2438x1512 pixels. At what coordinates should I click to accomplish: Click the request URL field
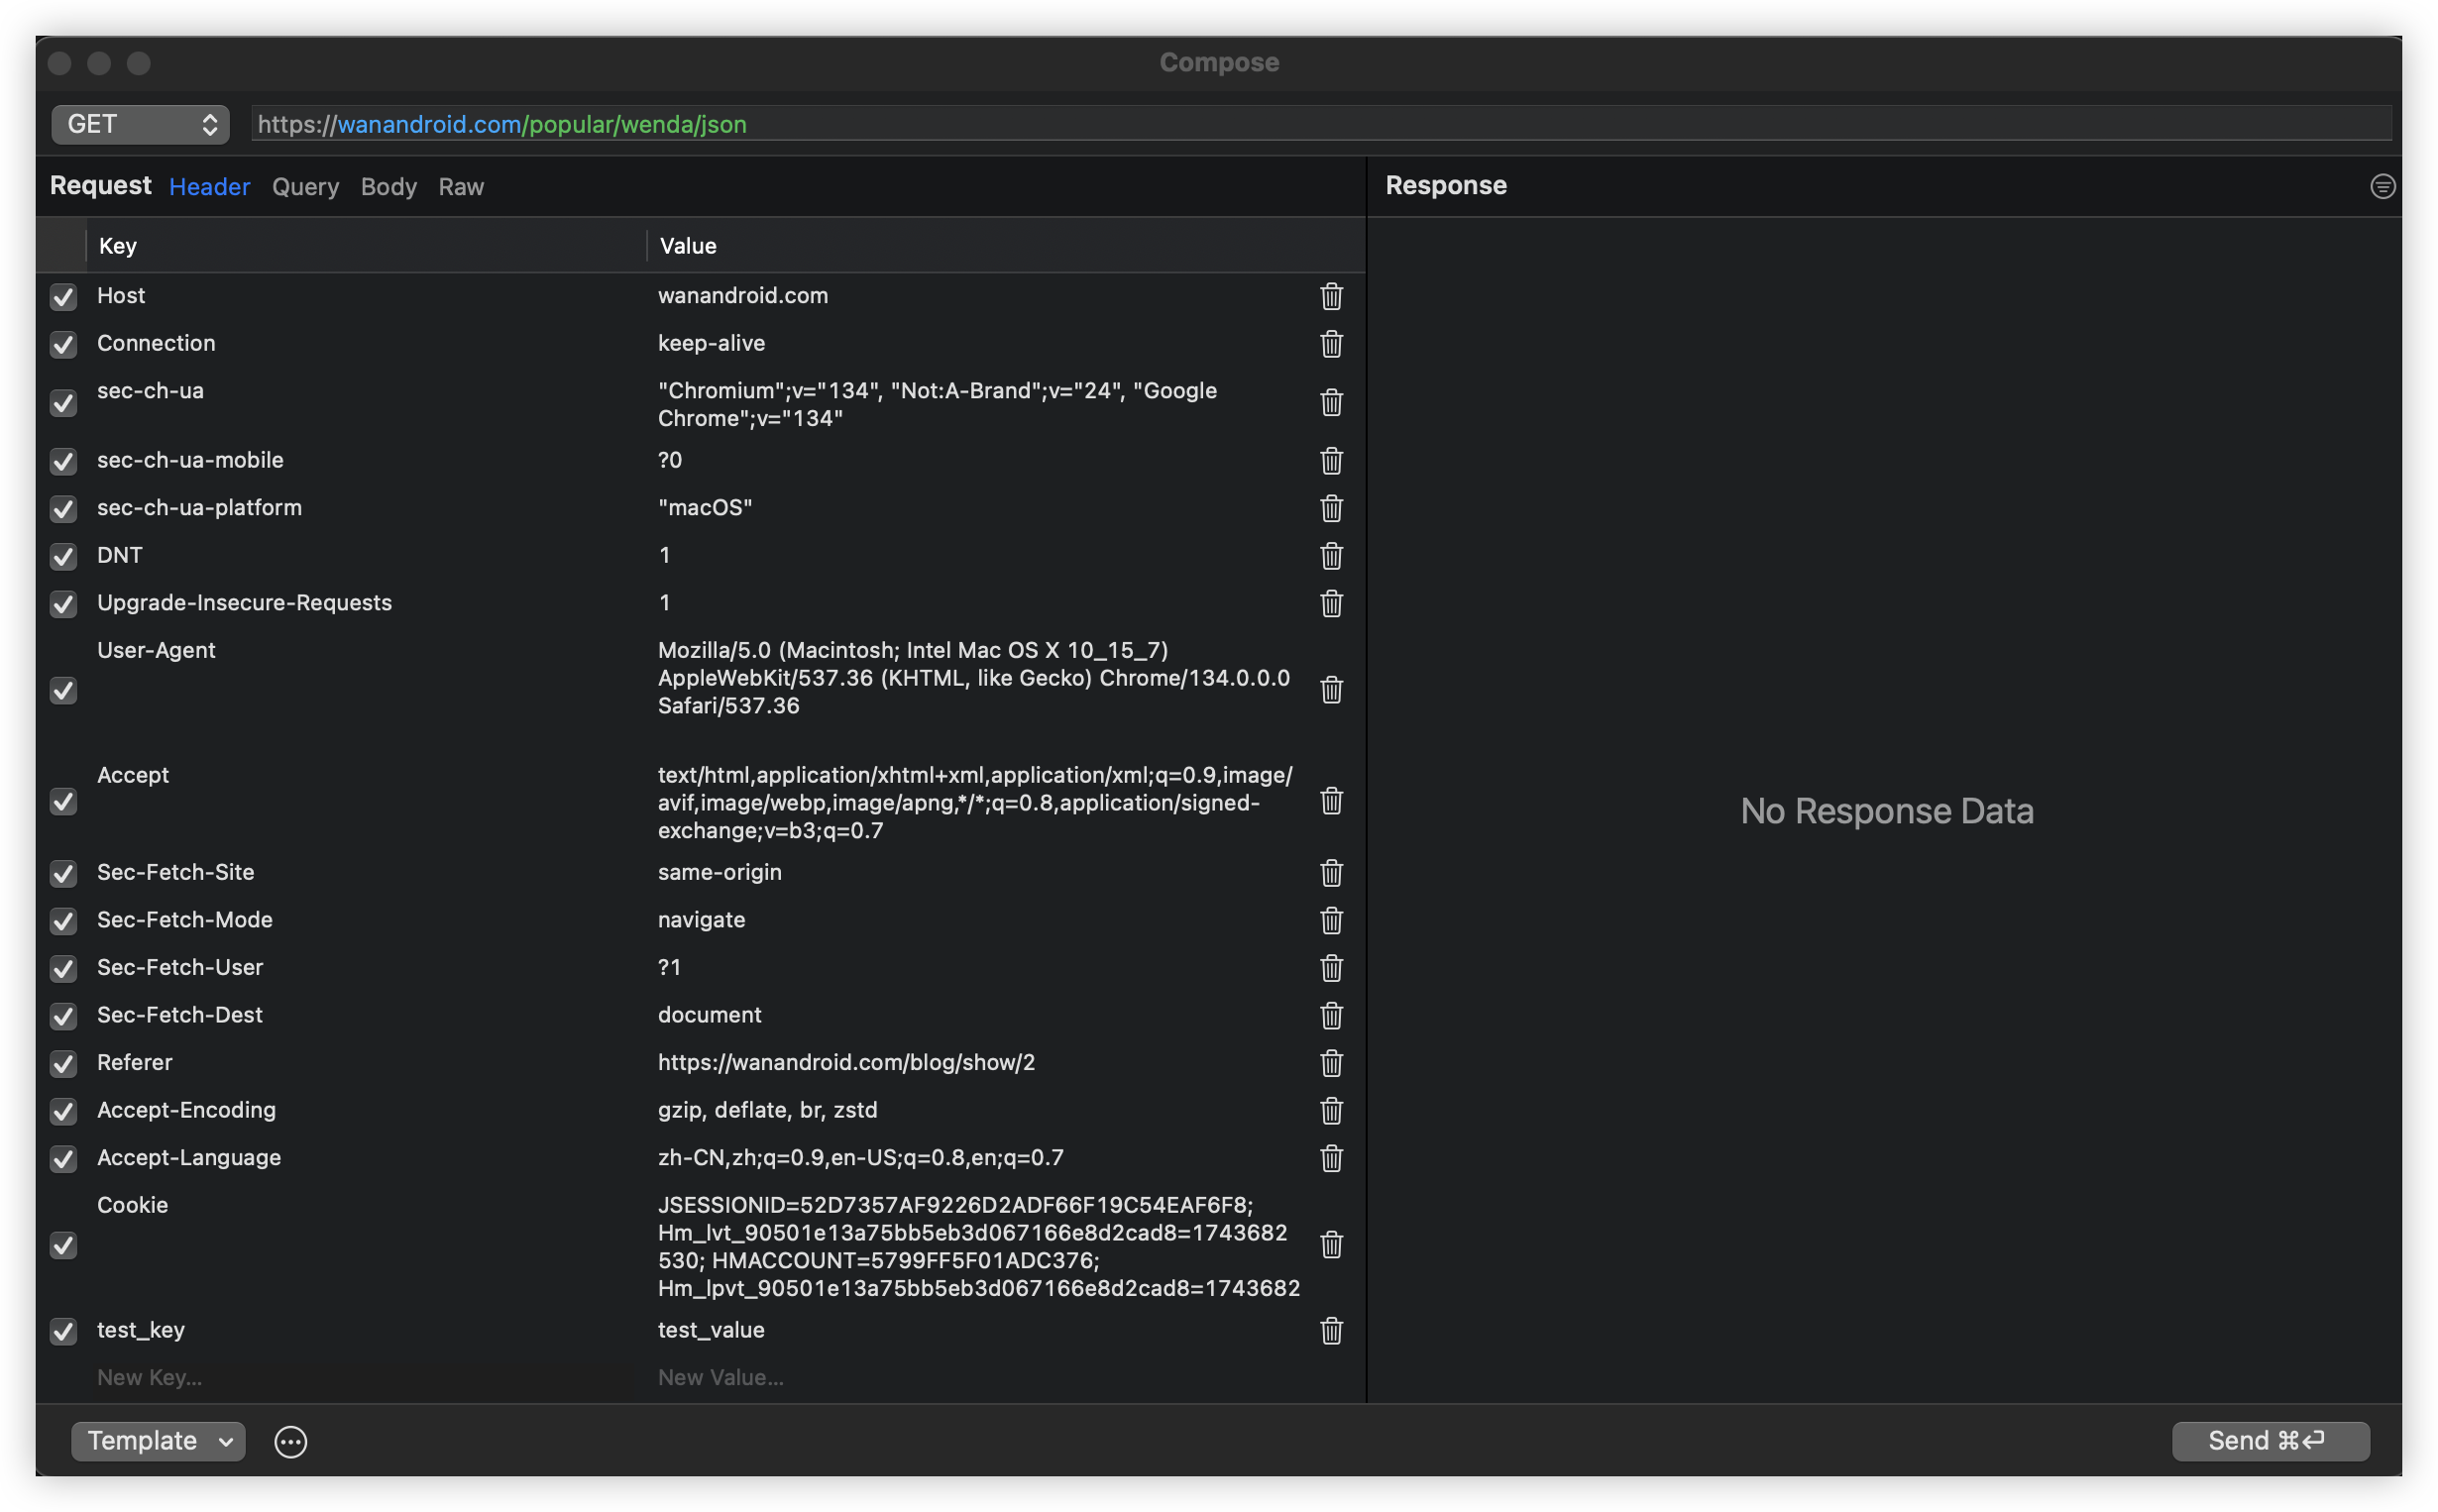click(1320, 124)
